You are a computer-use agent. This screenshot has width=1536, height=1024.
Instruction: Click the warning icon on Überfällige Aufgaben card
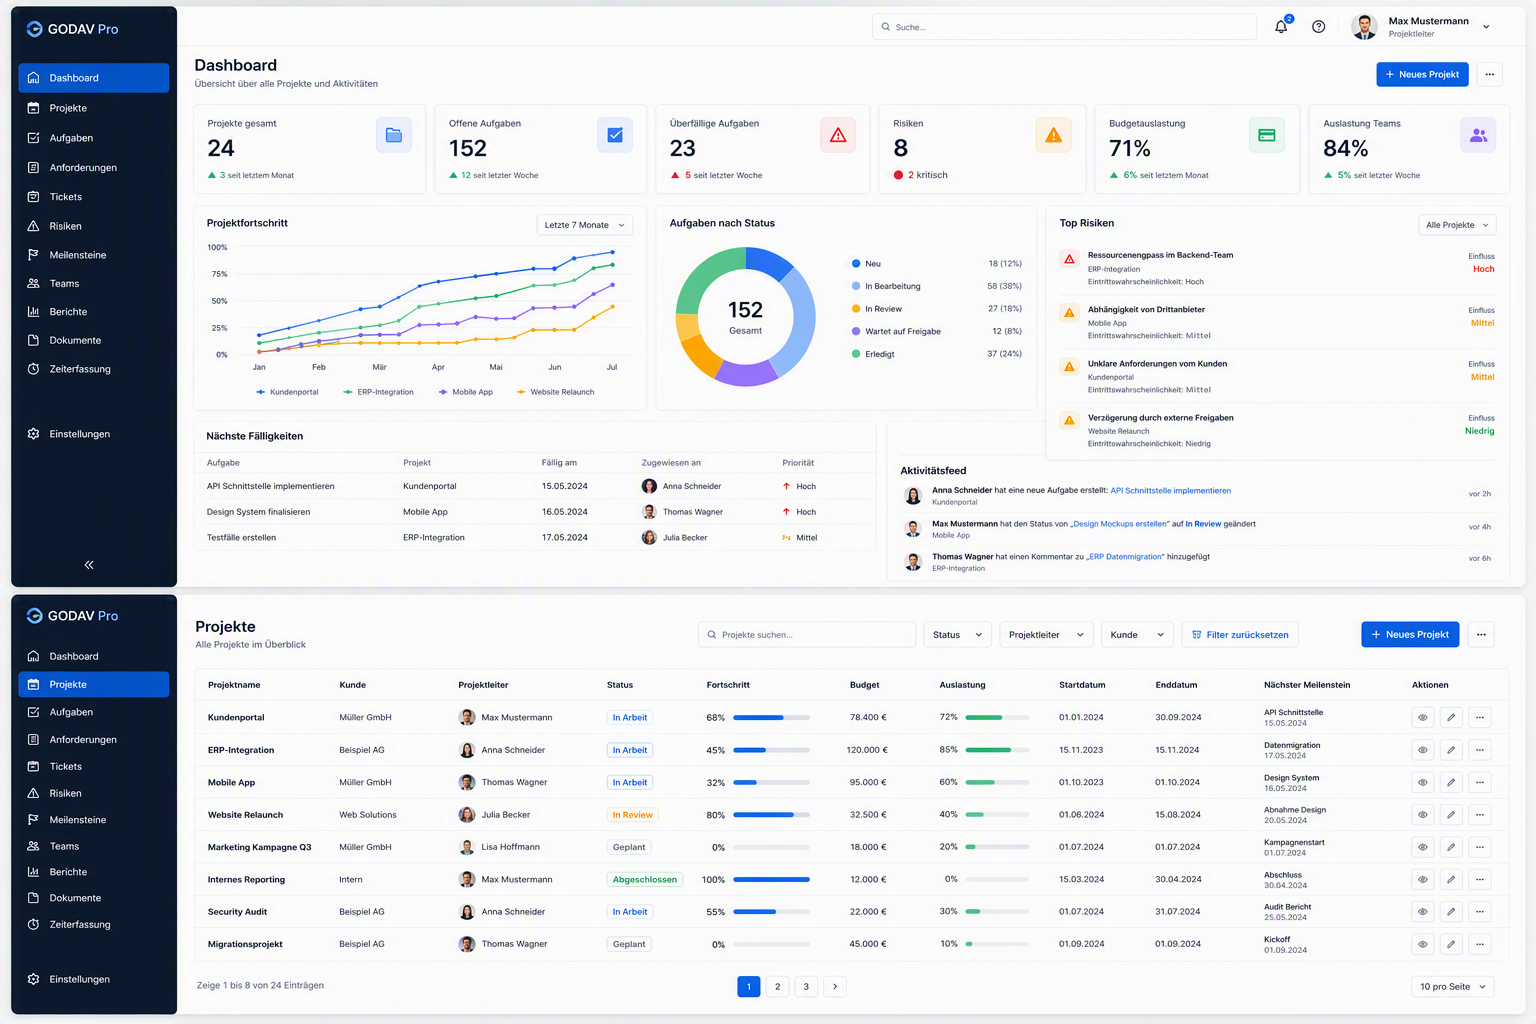pos(838,135)
